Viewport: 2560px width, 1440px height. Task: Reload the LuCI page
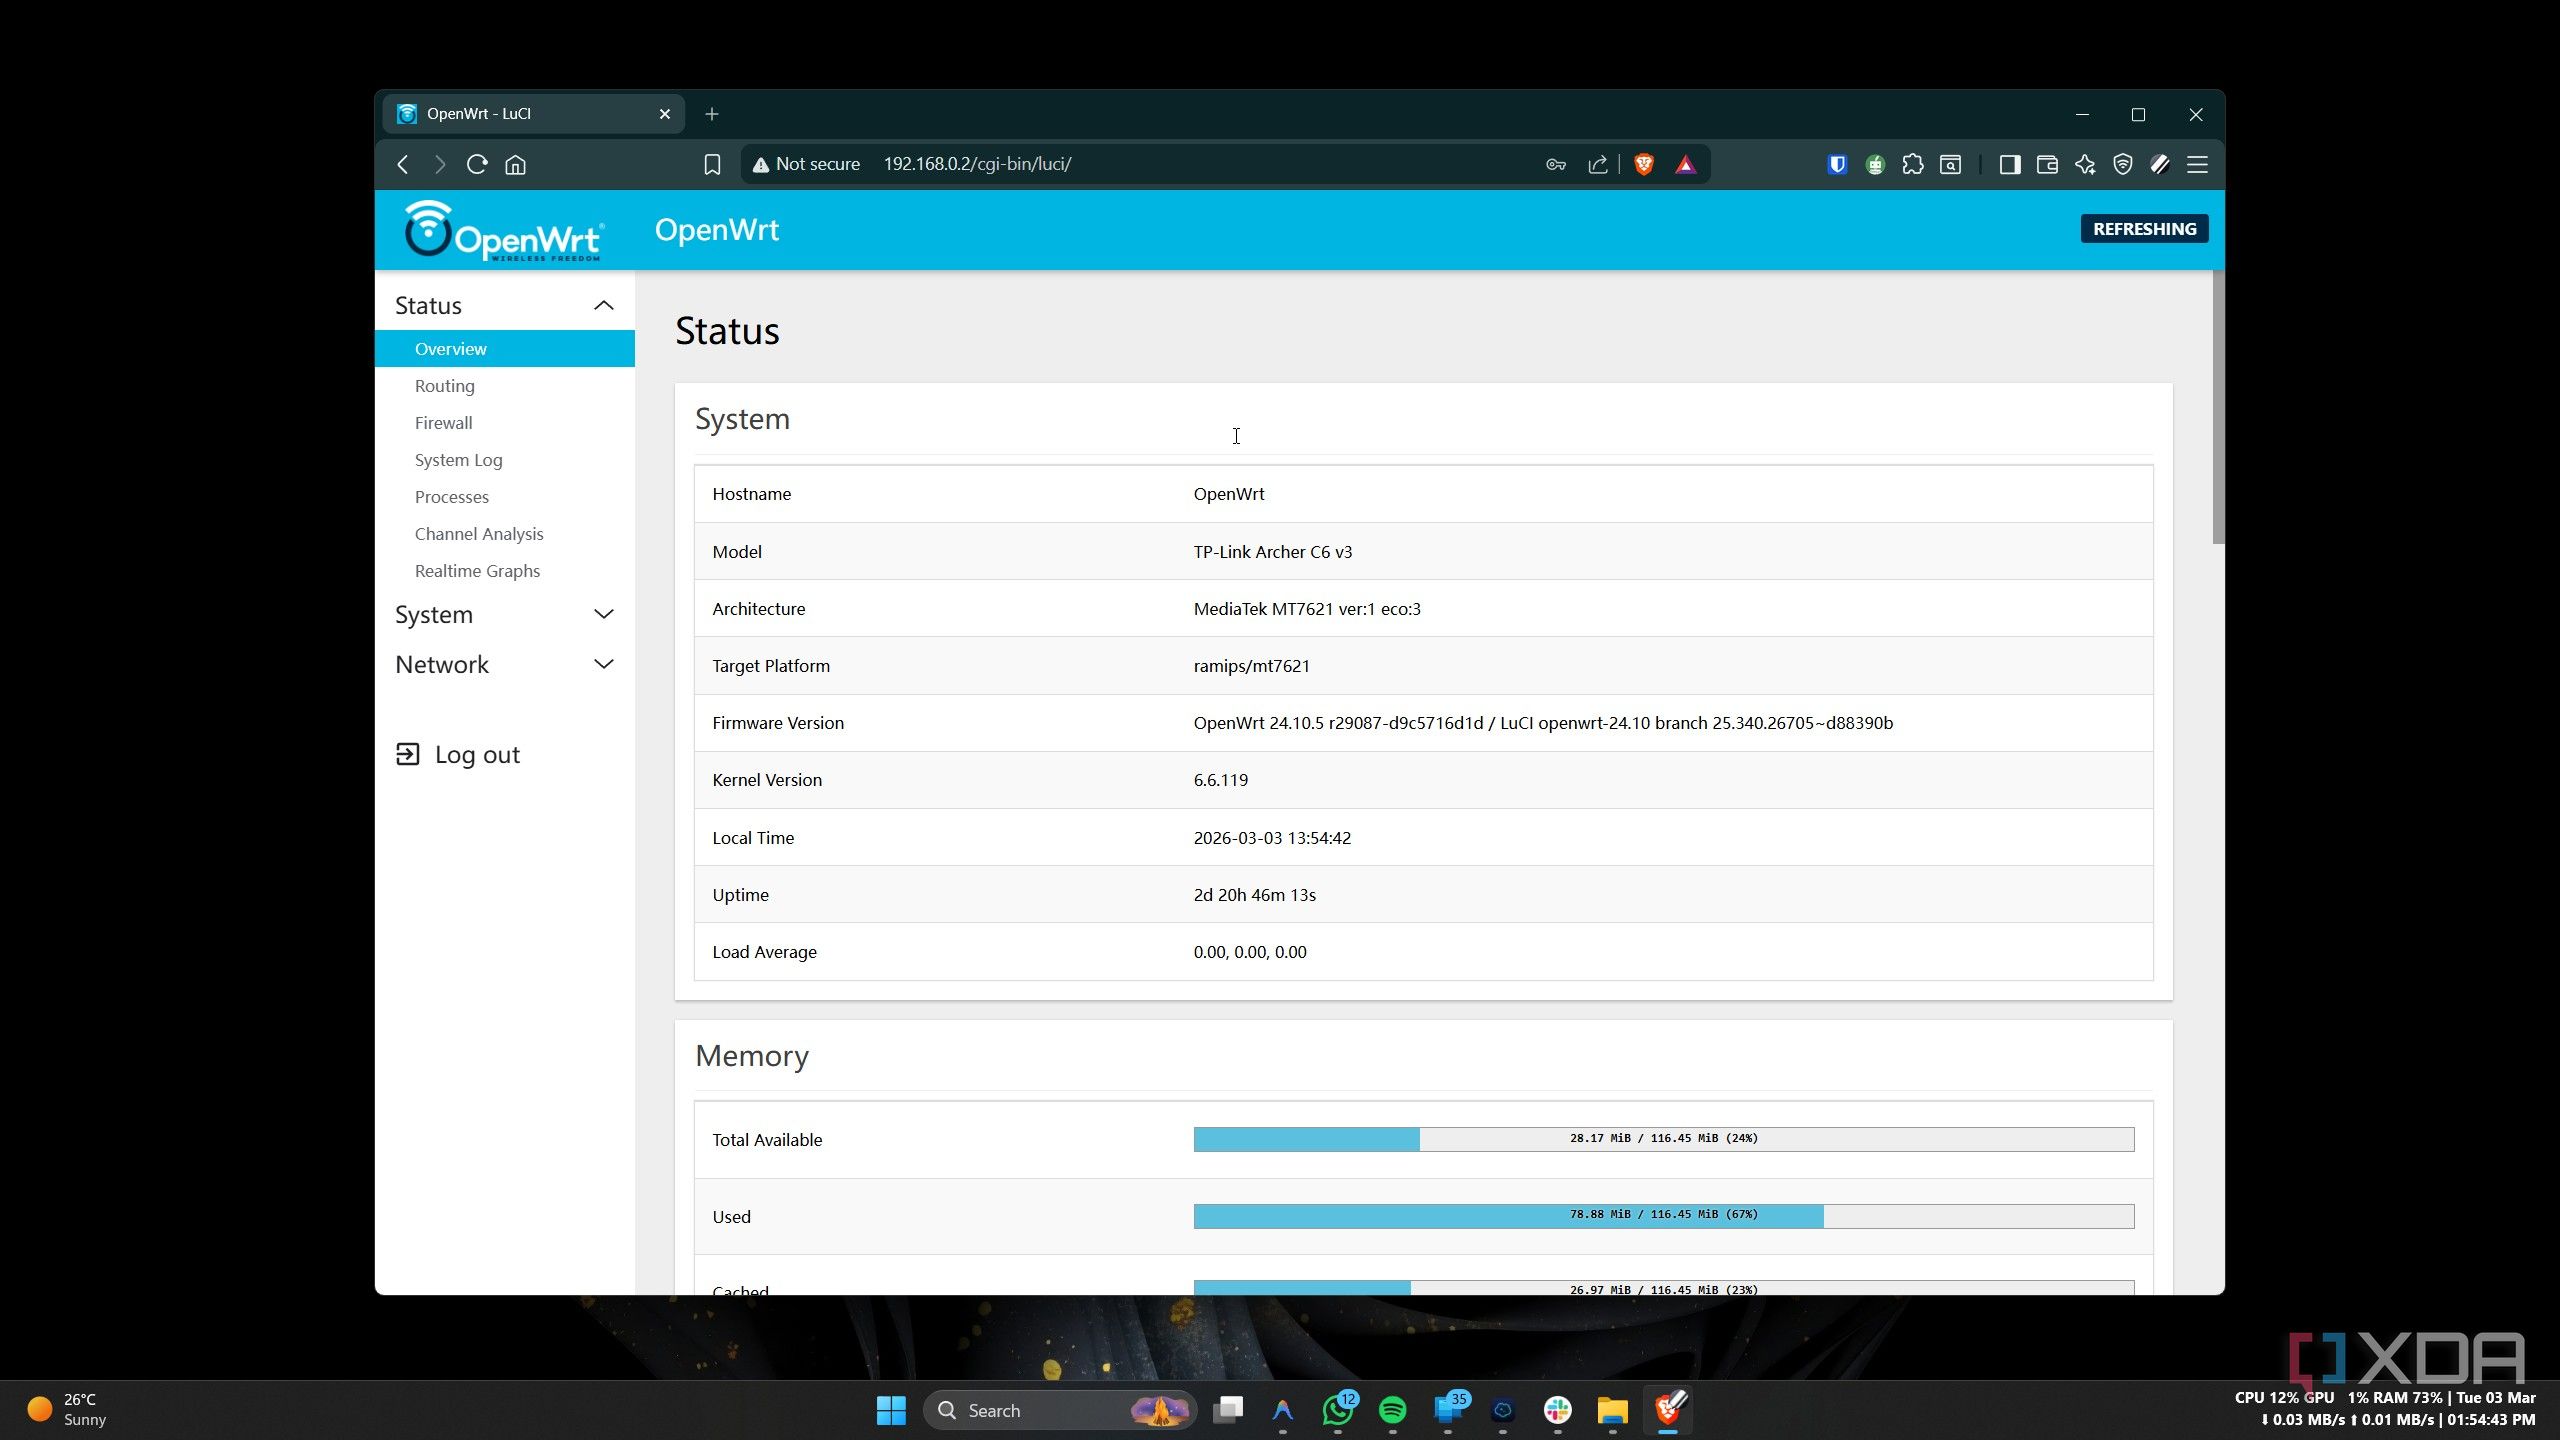[x=477, y=164]
